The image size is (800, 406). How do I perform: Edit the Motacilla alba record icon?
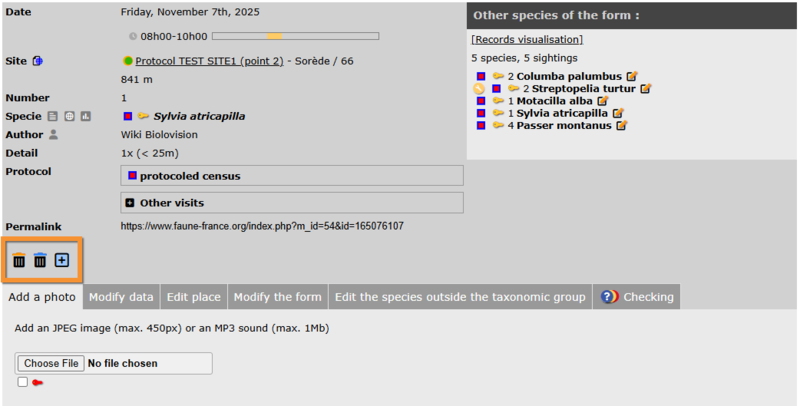coord(602,101)
